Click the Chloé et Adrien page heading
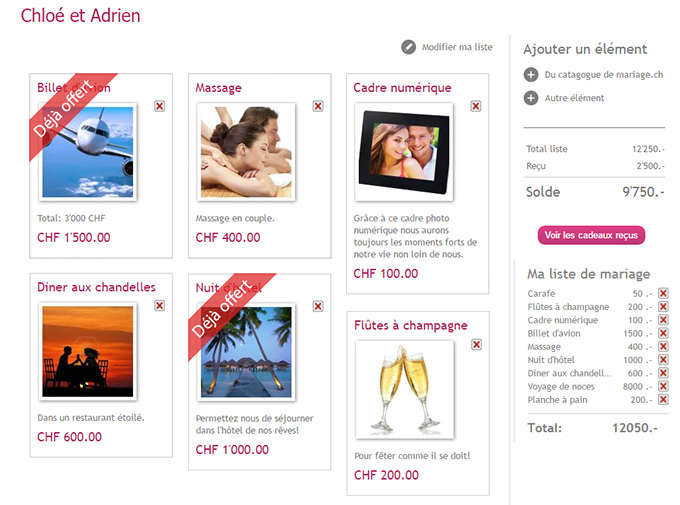This screenshot has height=505, width=680. pyautogui.click(x=81, y=16)
